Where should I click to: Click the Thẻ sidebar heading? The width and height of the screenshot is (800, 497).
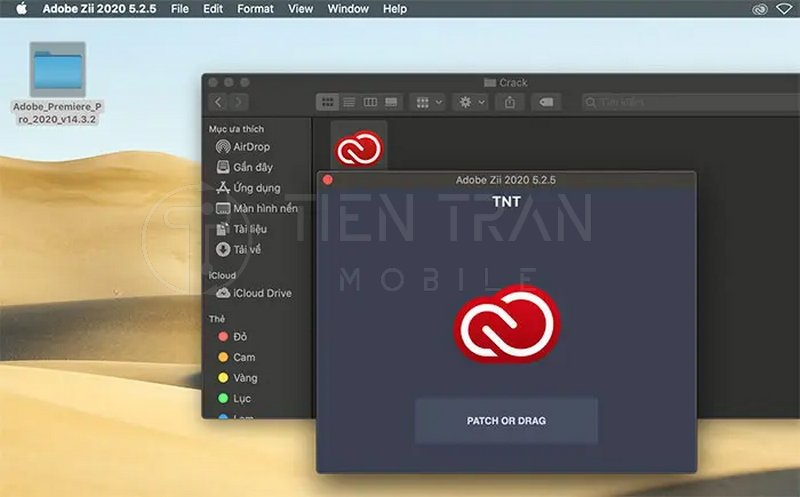click(216, 318)
